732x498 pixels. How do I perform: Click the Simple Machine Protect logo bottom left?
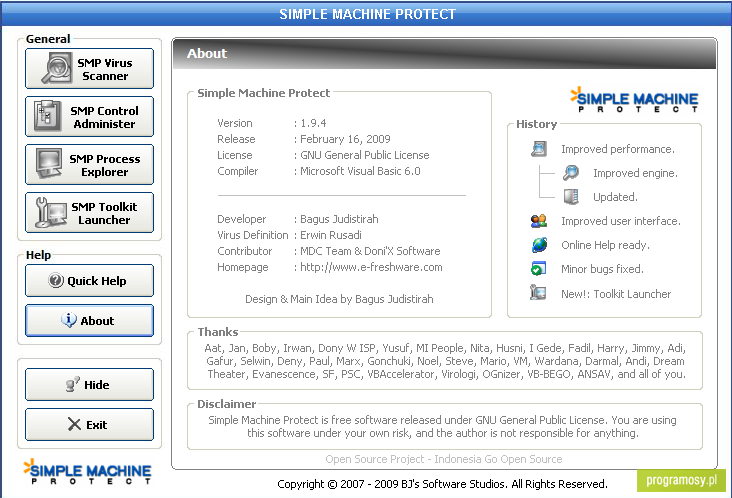[87, 471]
